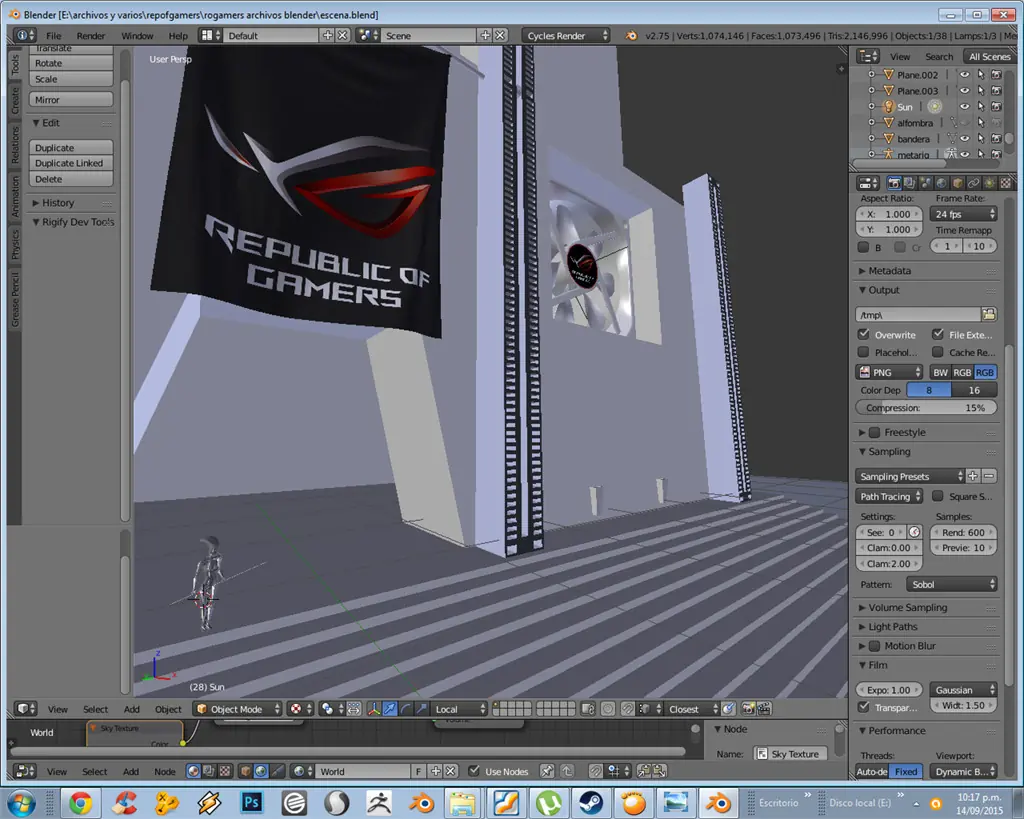Click the OpenGL render image camera icon

(x=748, y=709)
